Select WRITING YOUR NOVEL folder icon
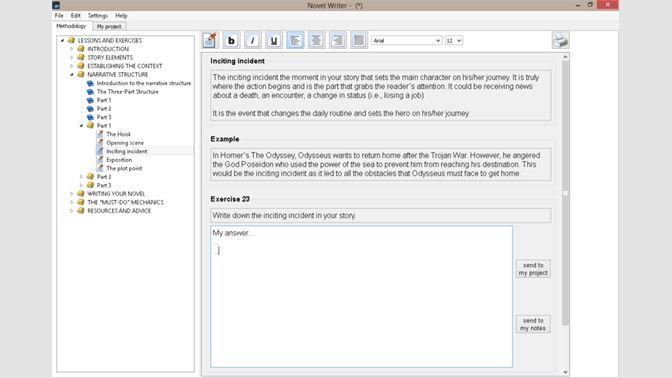672x378 pixels. point(81,194)
